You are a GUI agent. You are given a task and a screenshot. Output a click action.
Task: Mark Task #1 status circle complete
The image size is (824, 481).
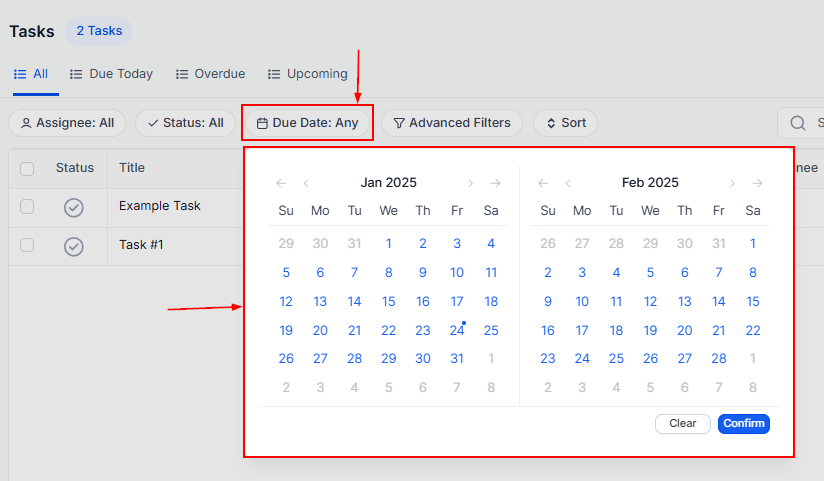(x=74, y=246)
